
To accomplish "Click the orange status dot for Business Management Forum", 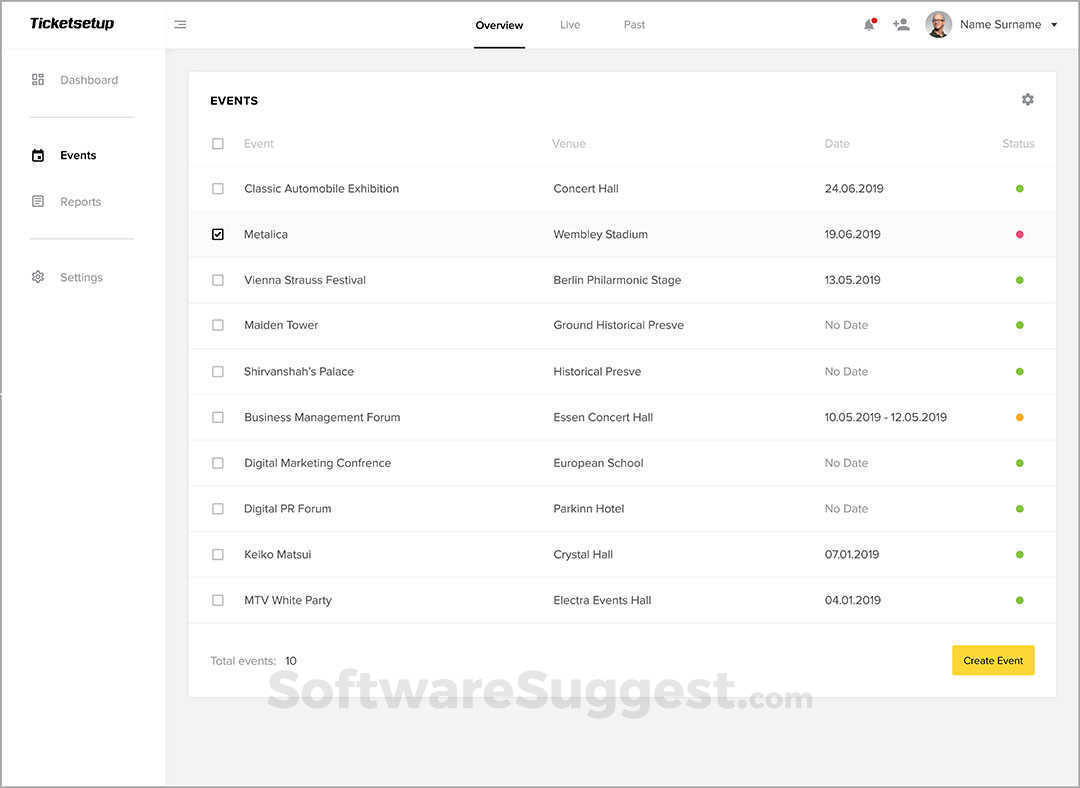I will [x=1019, y=417].
